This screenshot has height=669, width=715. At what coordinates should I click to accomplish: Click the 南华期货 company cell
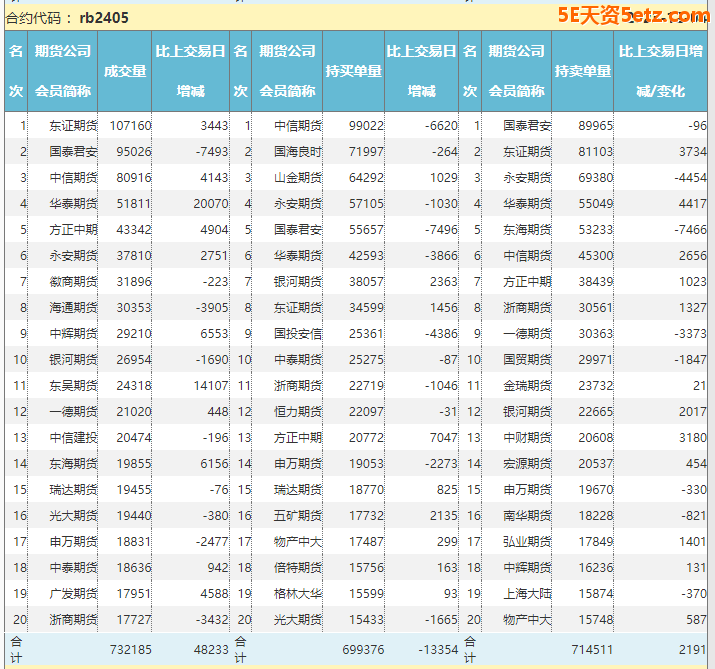[x=527, y=516]
